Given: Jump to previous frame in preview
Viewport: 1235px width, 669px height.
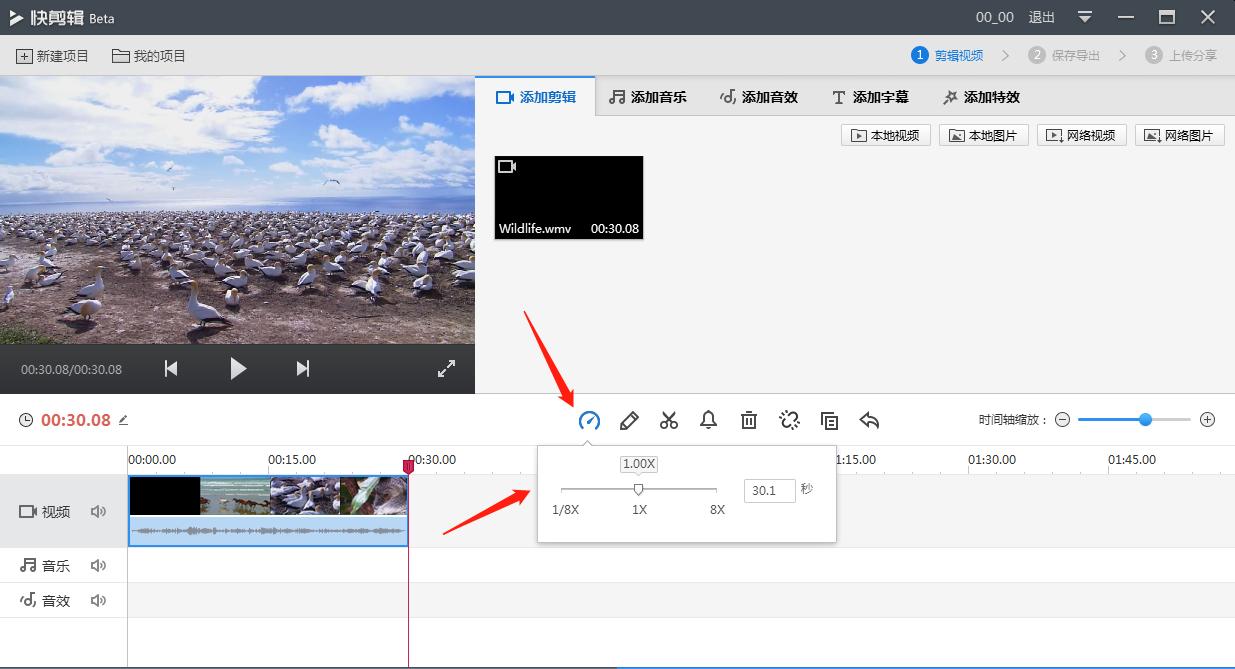Looking at the screenshot, I should click(171, 369).
